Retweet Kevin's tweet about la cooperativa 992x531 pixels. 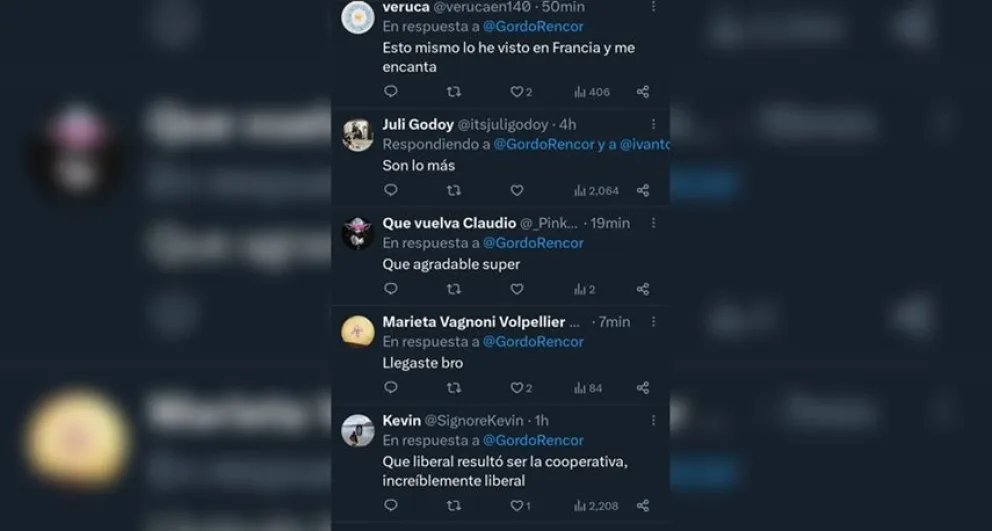pyautogui.click(x=453, y=506)
